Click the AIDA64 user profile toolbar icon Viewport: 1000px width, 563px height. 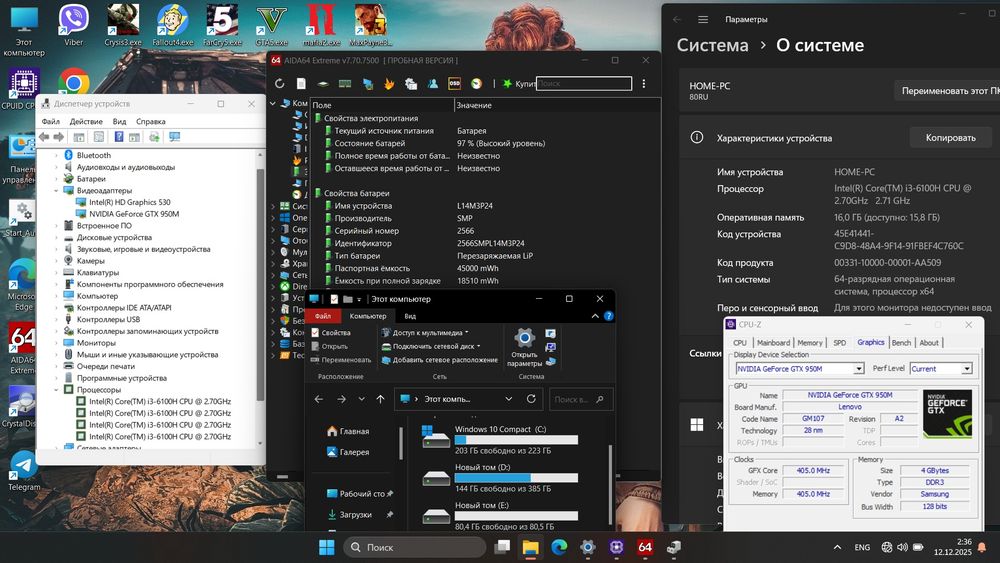[432, 84]
